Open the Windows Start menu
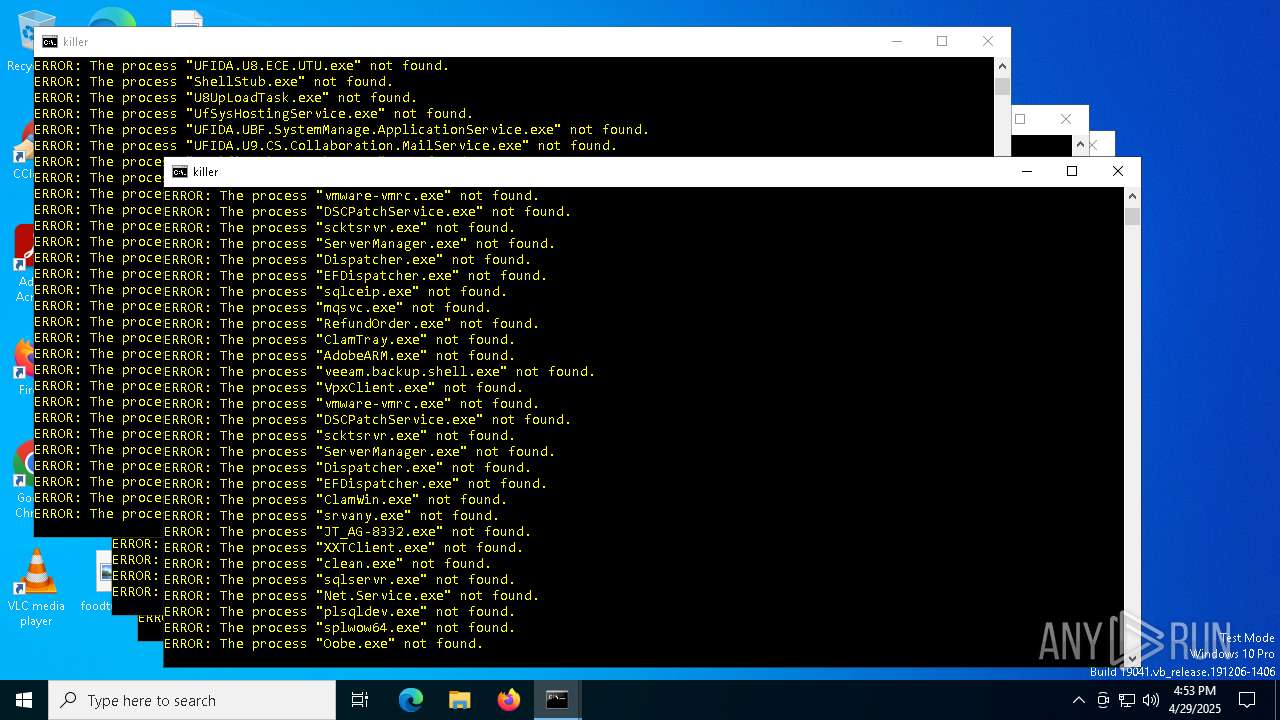The image size is (1280, 720). [x=24, y=700]
